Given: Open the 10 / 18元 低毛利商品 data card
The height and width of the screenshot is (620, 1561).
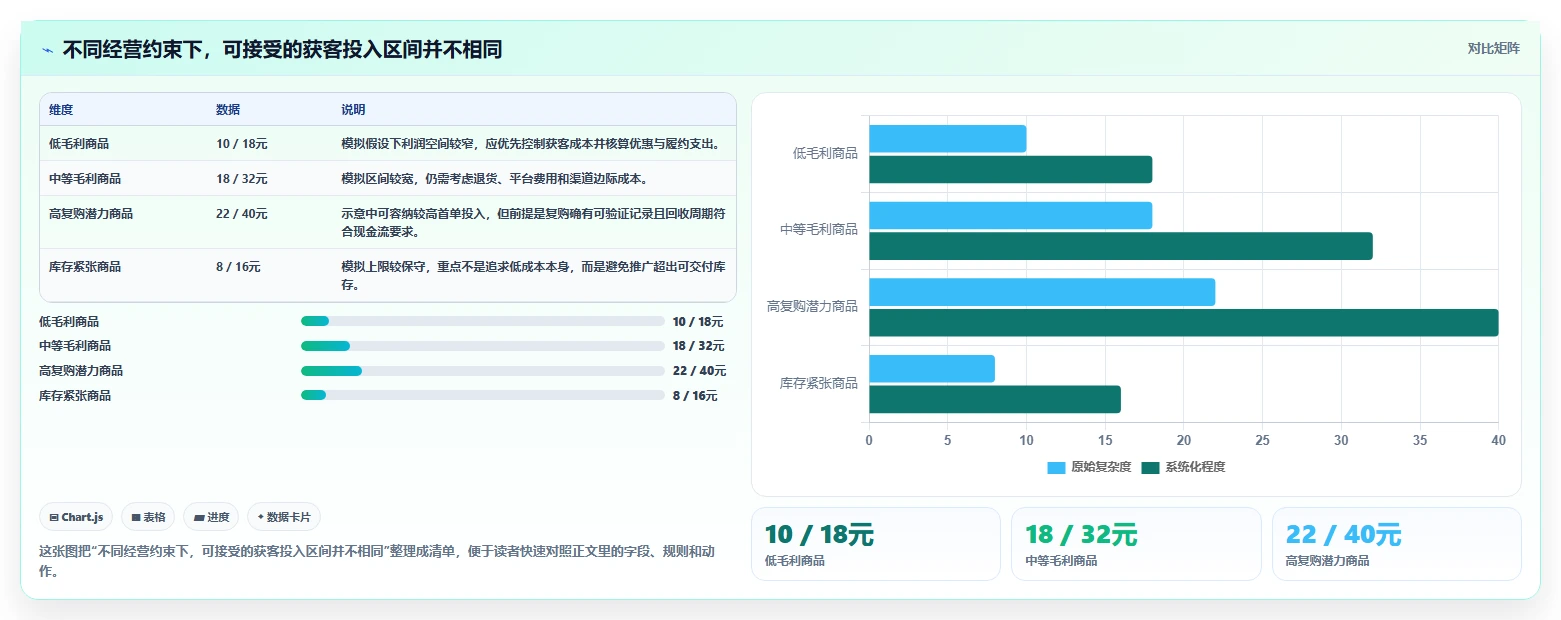Looking at the screenshot, I should (x=875, y=544).
